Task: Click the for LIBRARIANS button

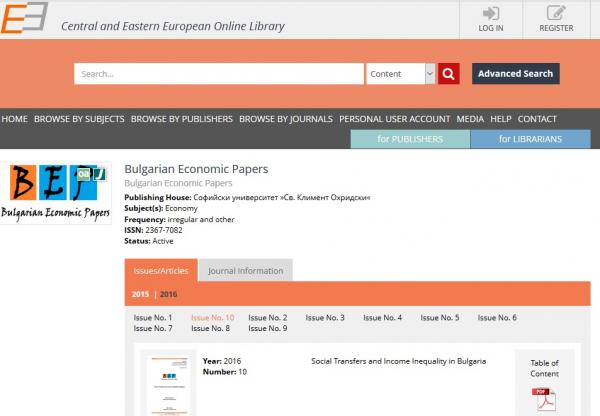Action: click(x=530, y=139)
